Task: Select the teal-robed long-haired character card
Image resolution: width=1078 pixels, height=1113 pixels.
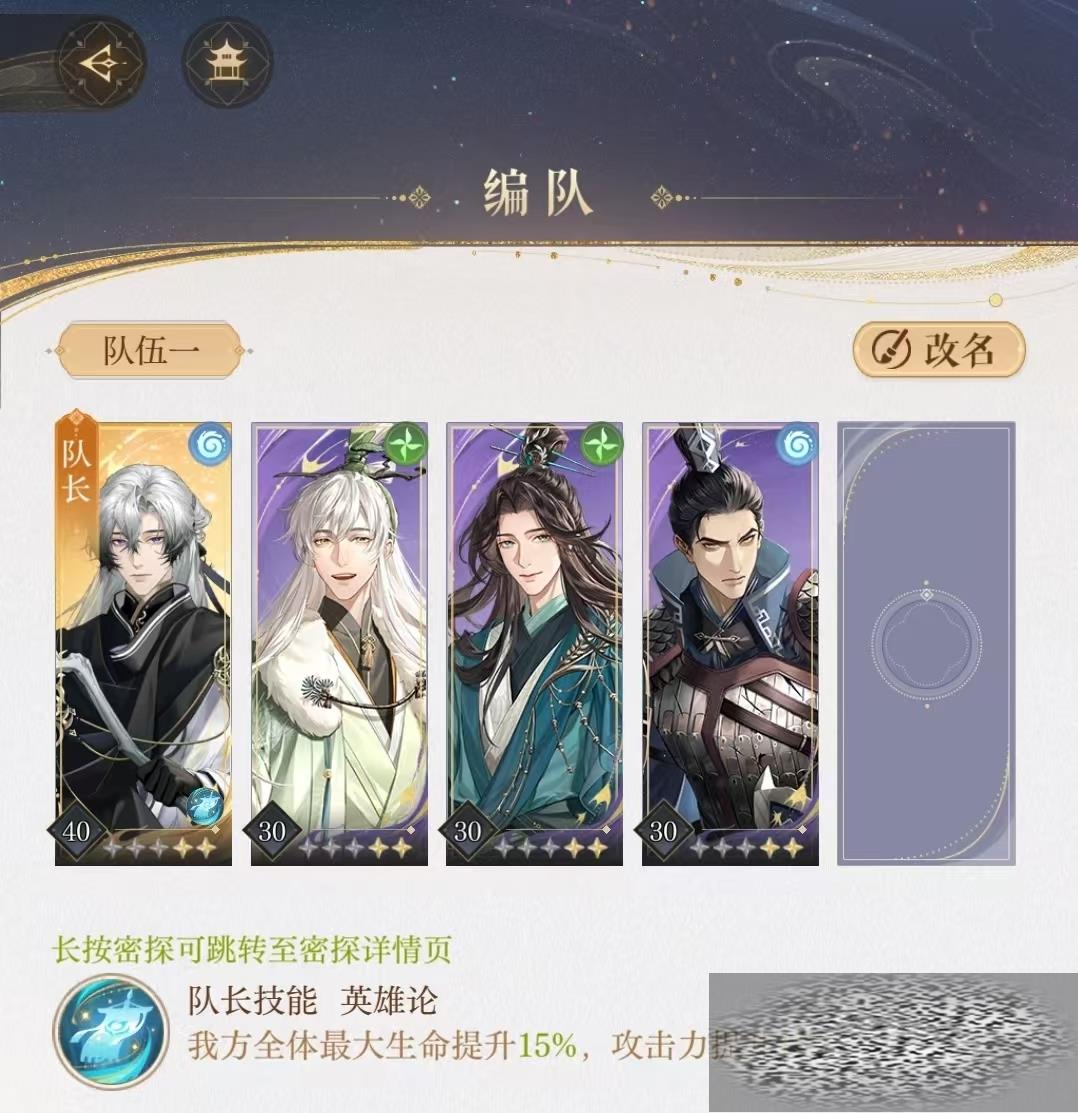Action: click(534, 644)
